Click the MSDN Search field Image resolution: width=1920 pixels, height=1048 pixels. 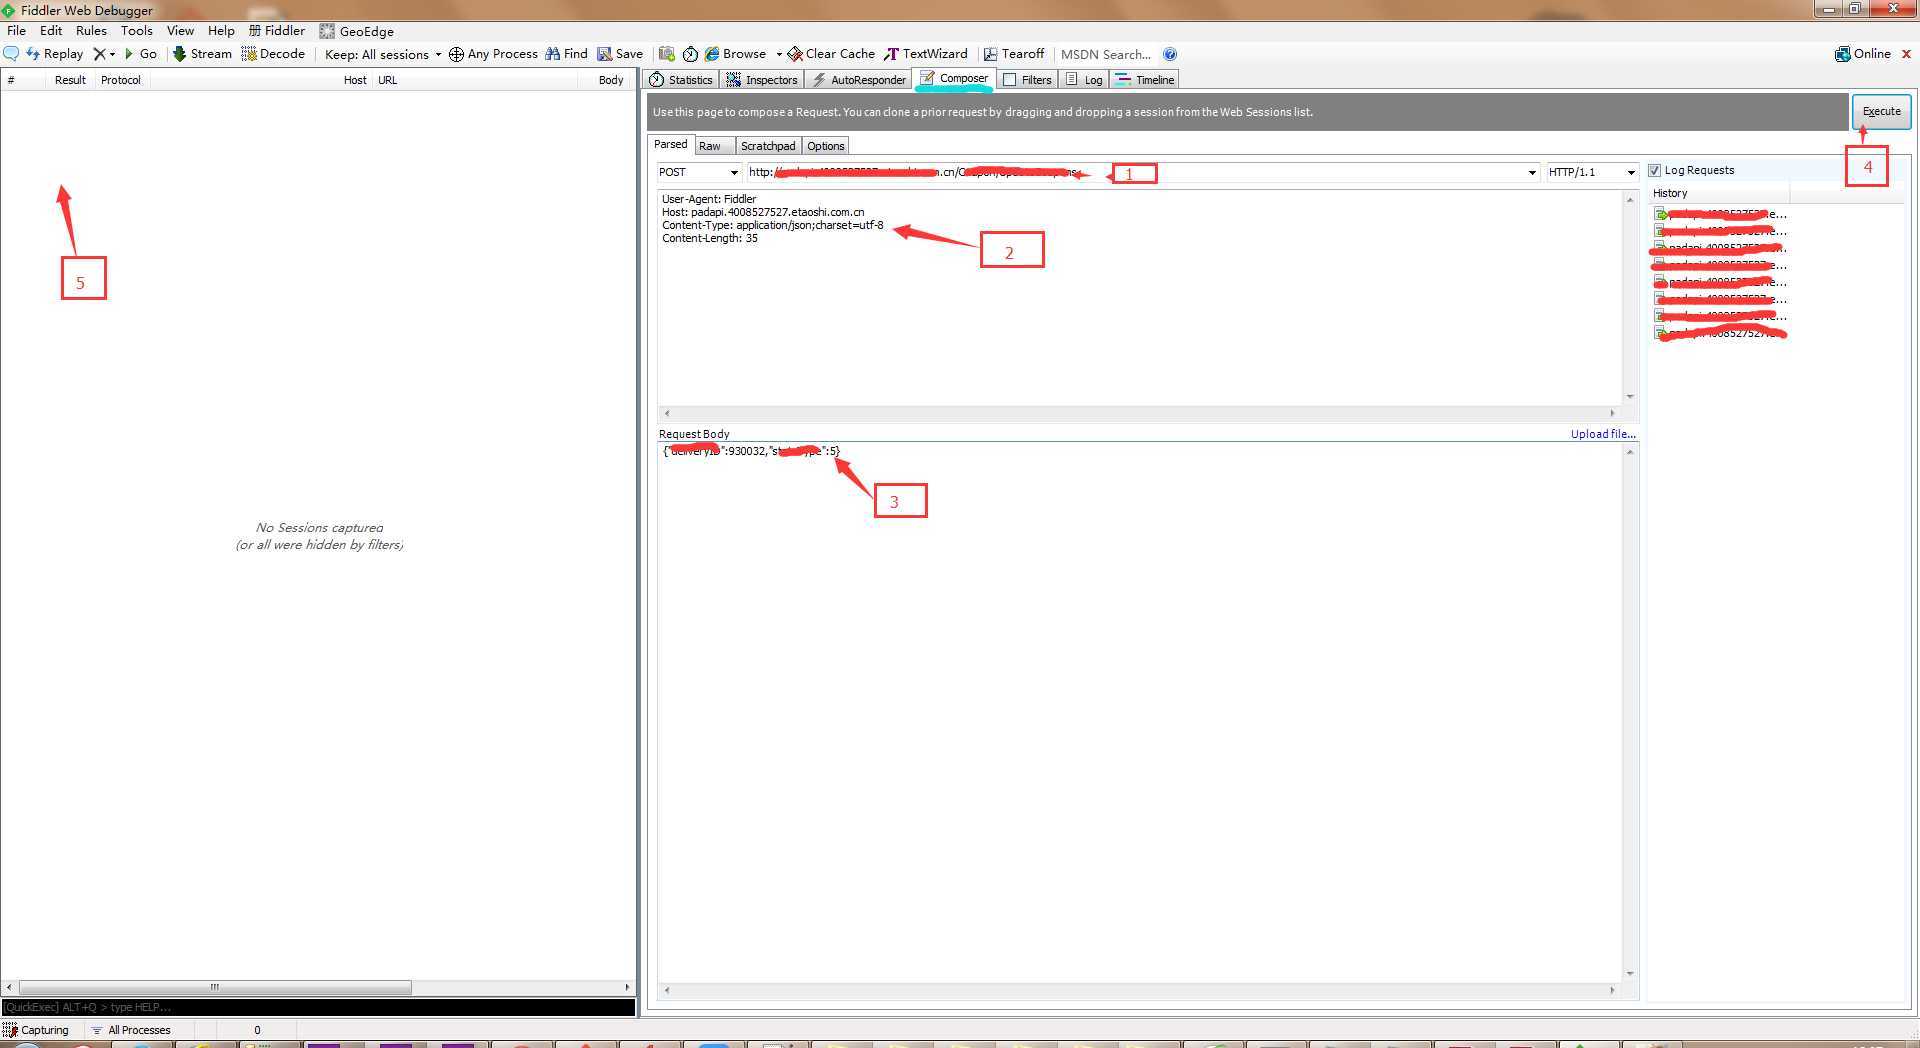coord(1106,54)
